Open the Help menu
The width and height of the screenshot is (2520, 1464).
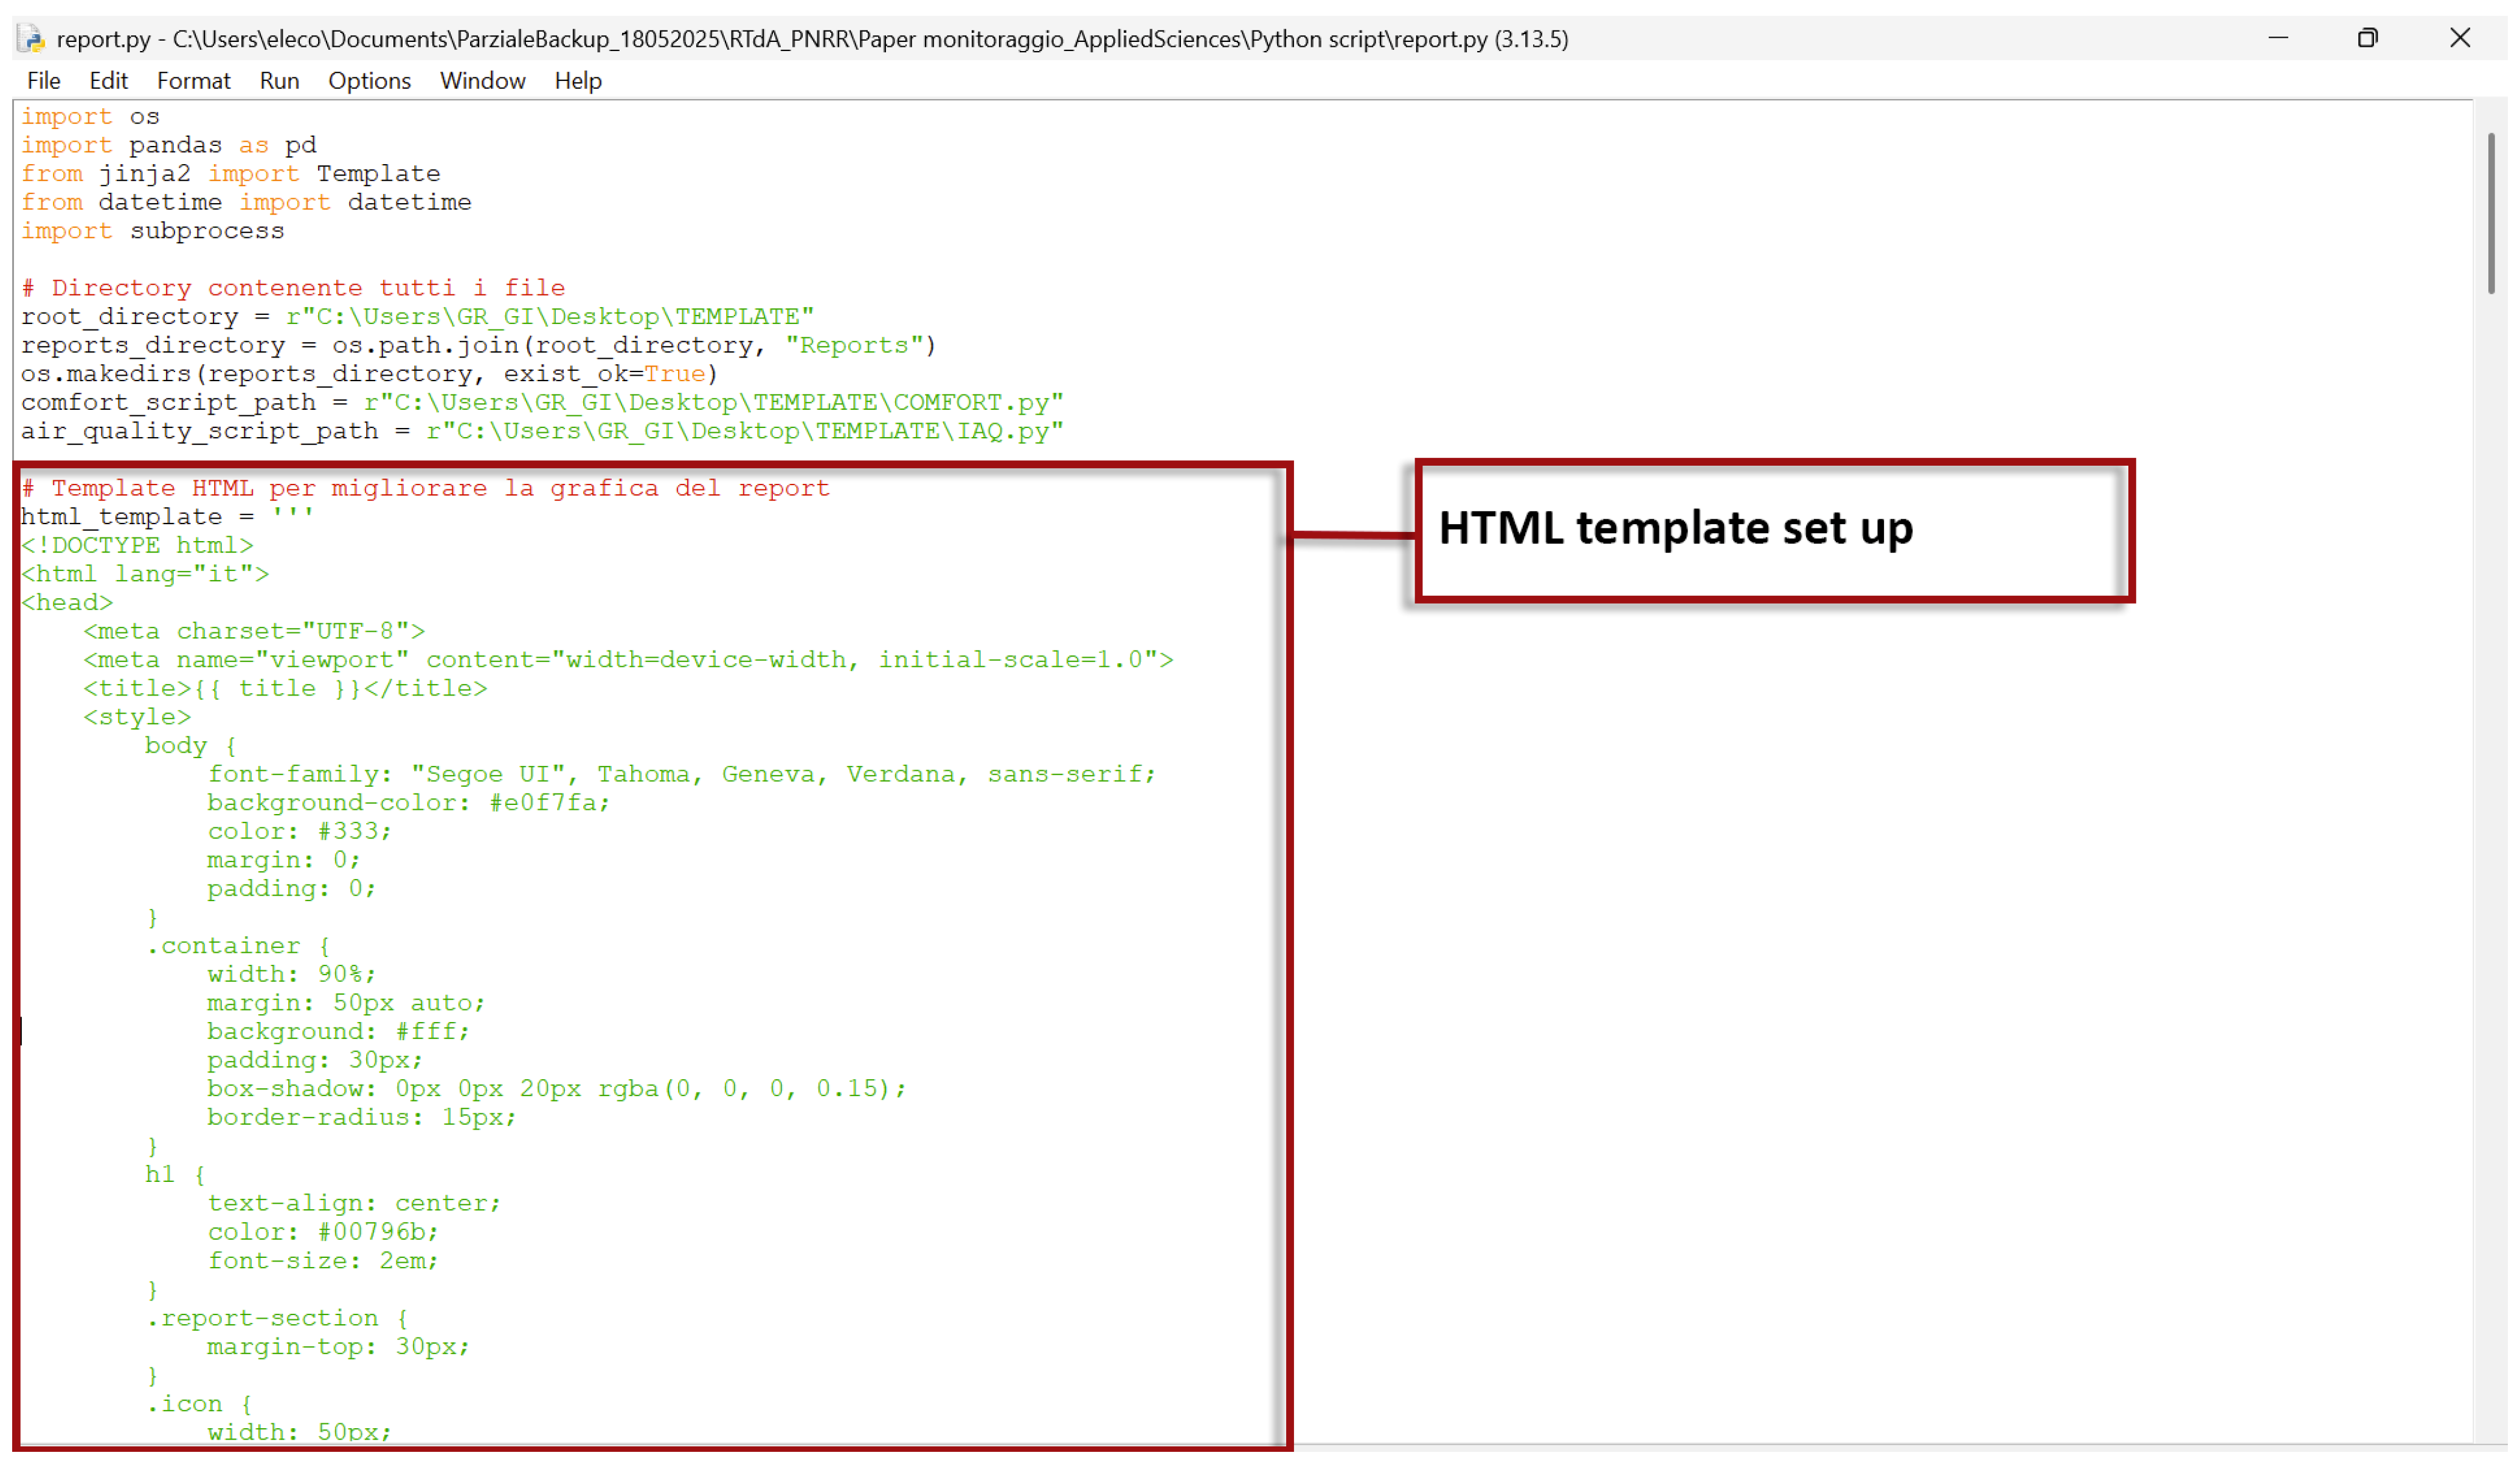click(x=577, y=81)
